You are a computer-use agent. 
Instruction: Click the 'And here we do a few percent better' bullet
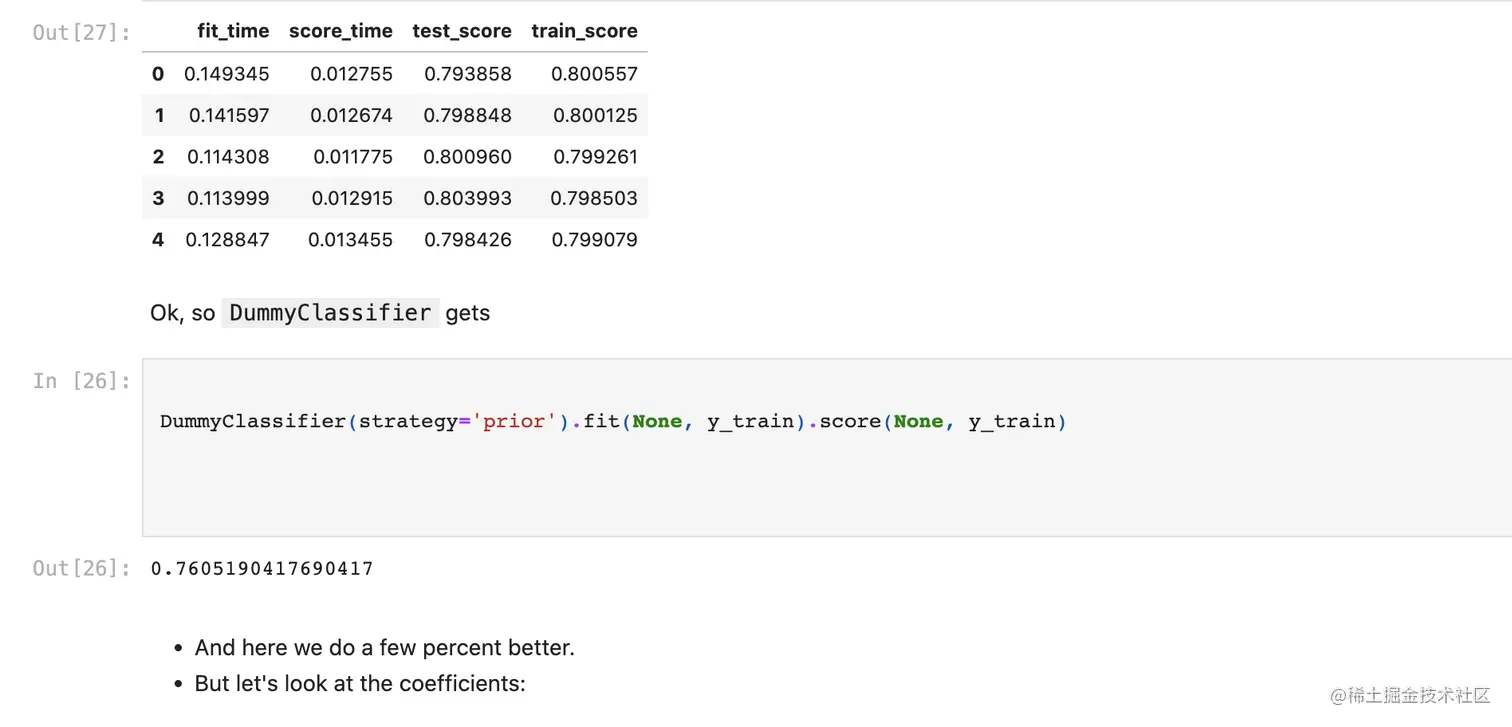[x=384, y=648]
